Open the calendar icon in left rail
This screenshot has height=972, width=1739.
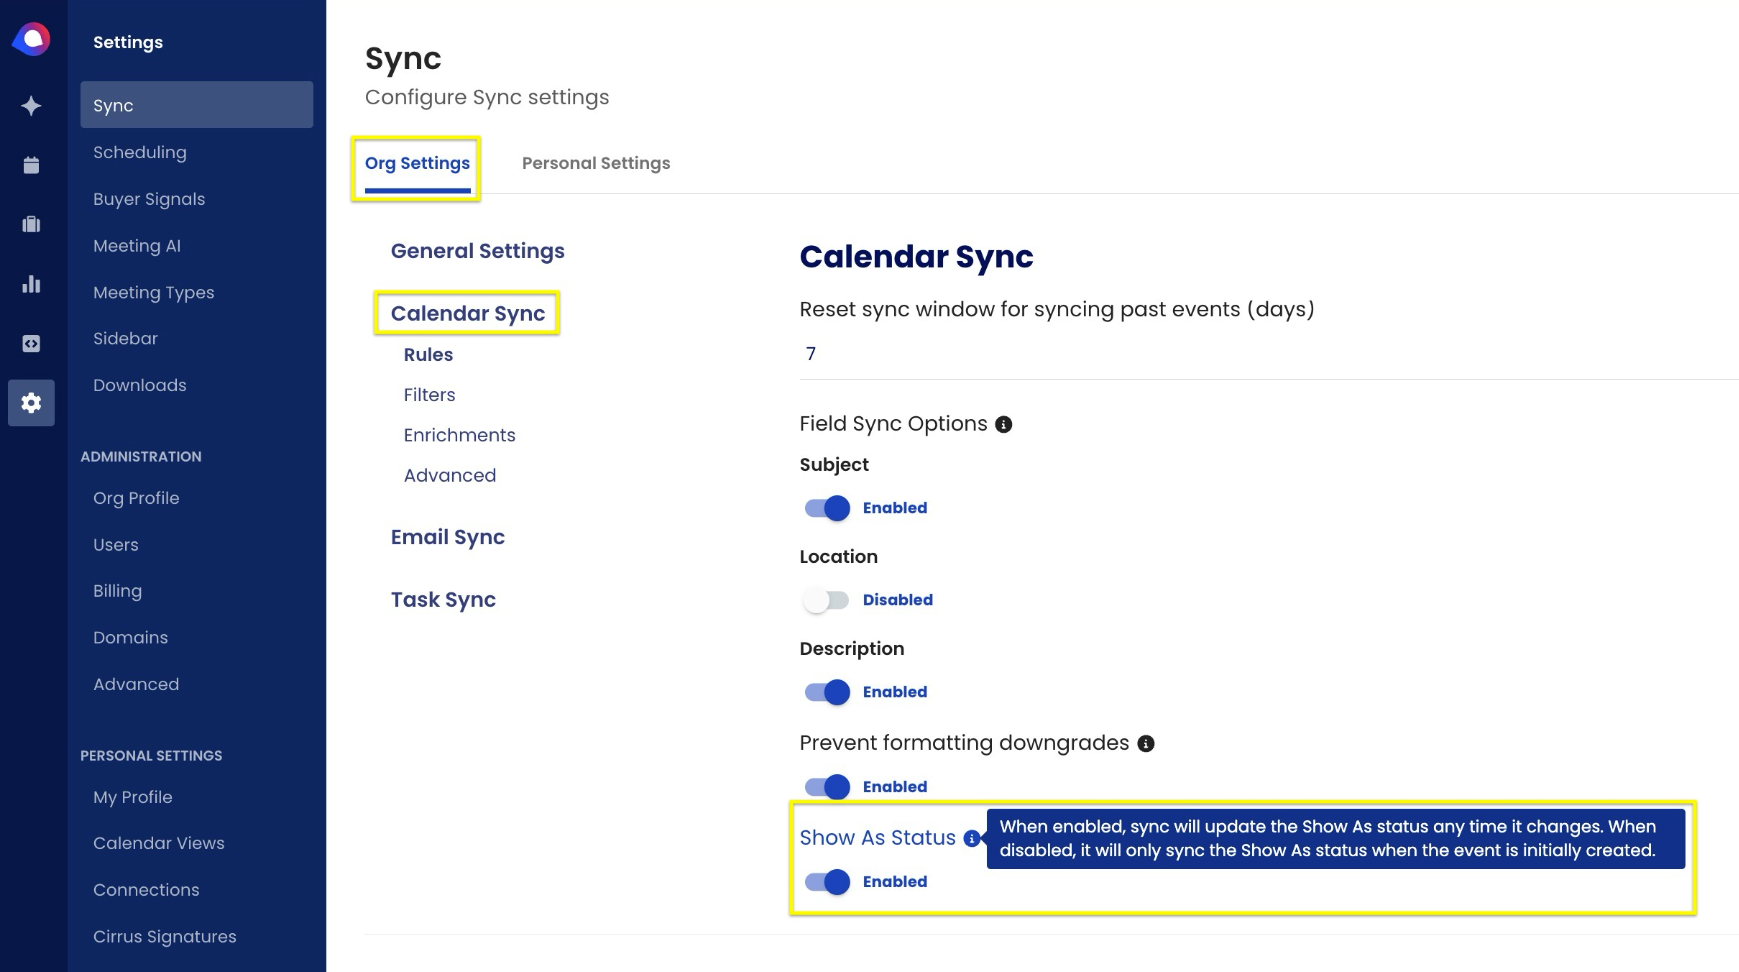coord(32,165)
